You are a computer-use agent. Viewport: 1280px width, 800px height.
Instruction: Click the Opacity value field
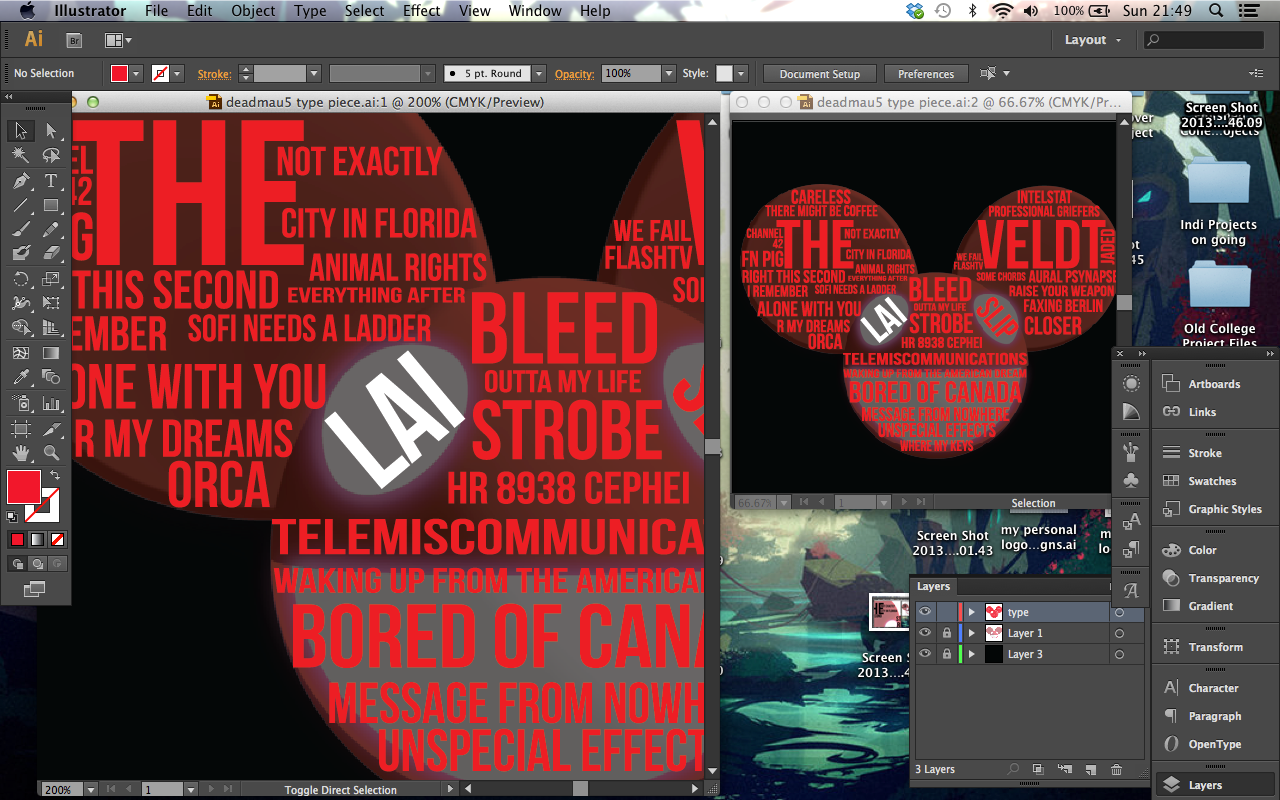coord(631,74)
